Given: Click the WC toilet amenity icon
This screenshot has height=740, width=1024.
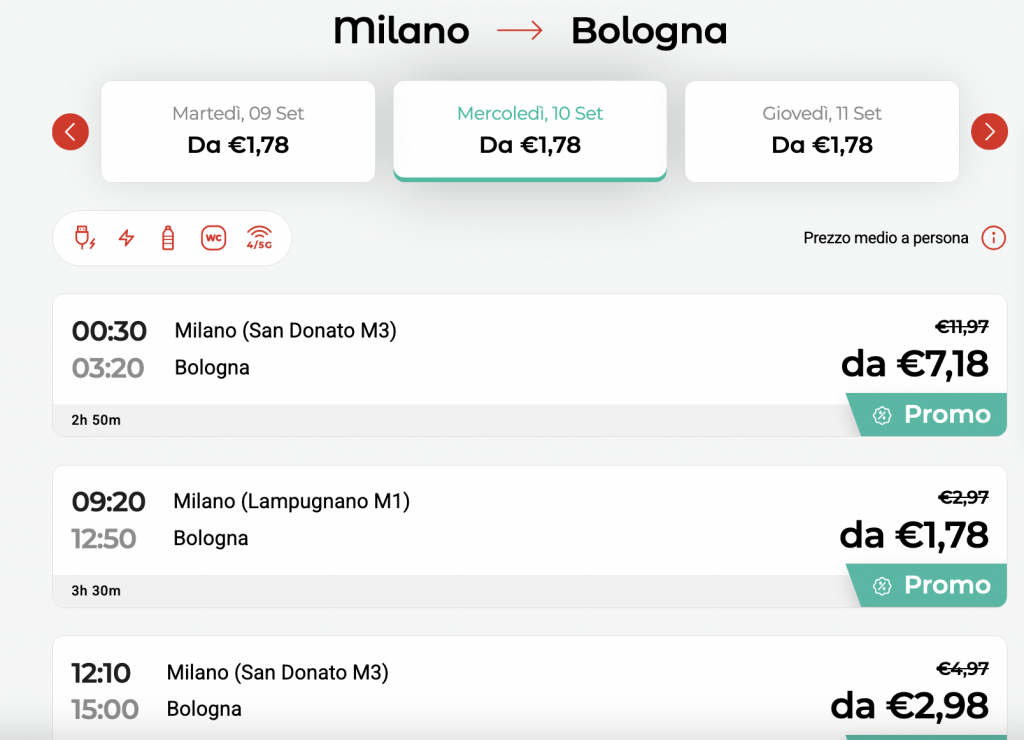Looking at the screenshot, I should (x=214, y=238).
